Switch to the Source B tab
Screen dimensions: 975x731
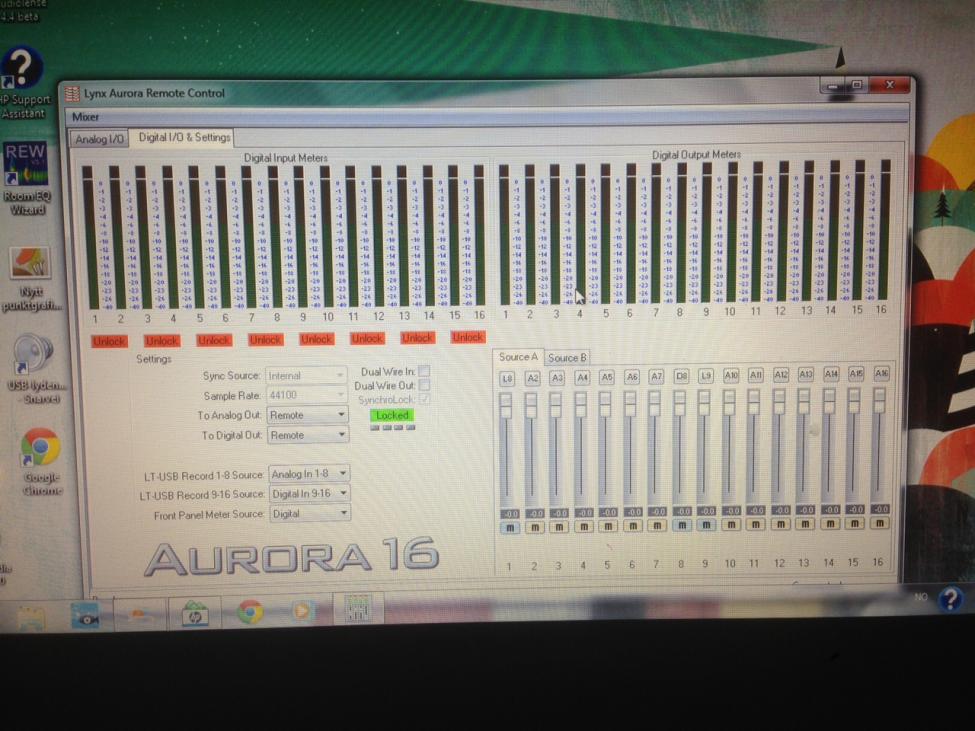tap(566, 358)
